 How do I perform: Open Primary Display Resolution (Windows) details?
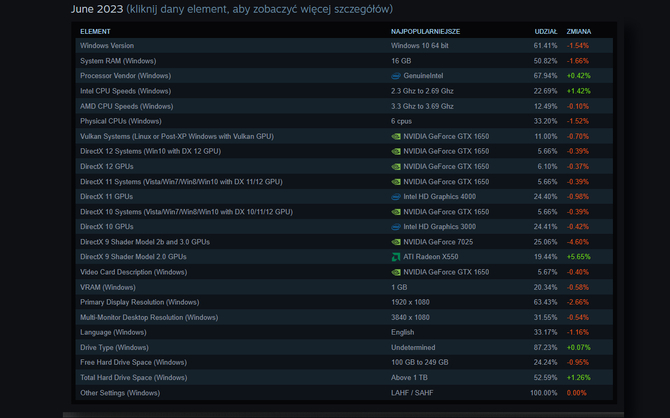click(x=344, y=302)
